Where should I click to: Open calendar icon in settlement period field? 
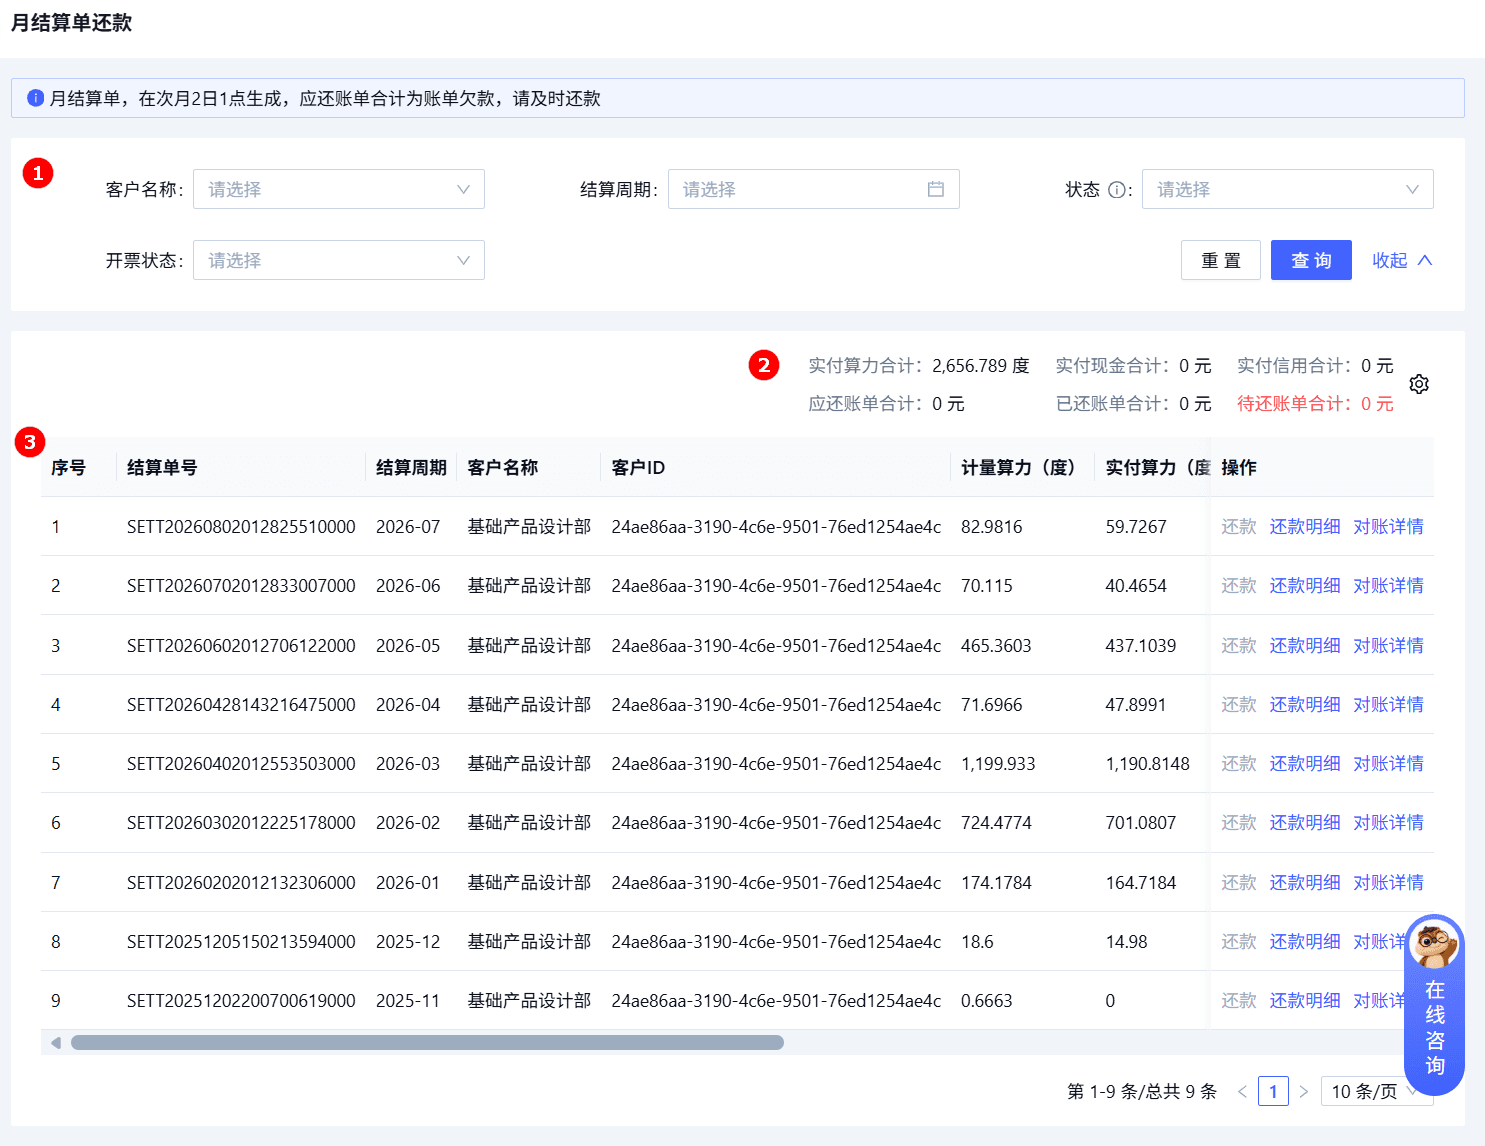tap(936, 189)
